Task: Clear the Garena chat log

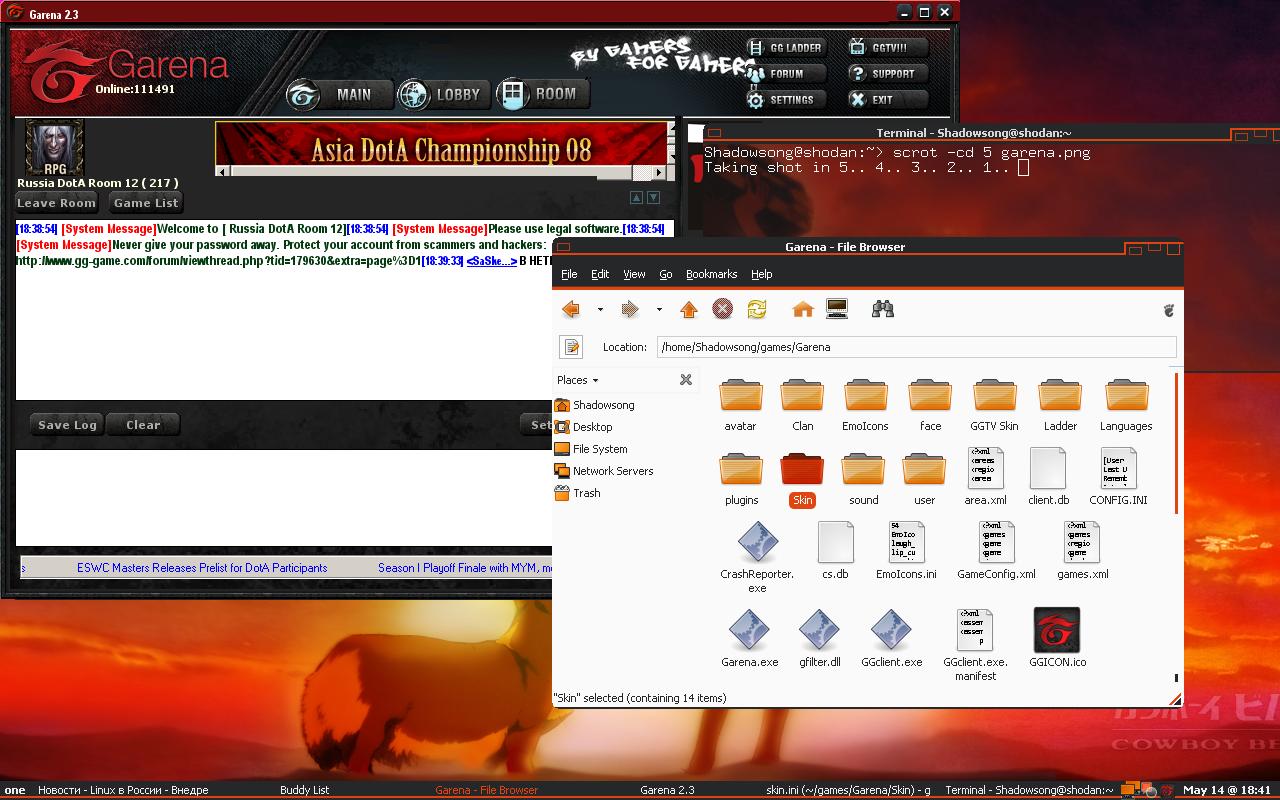Action: pos(143,425)
